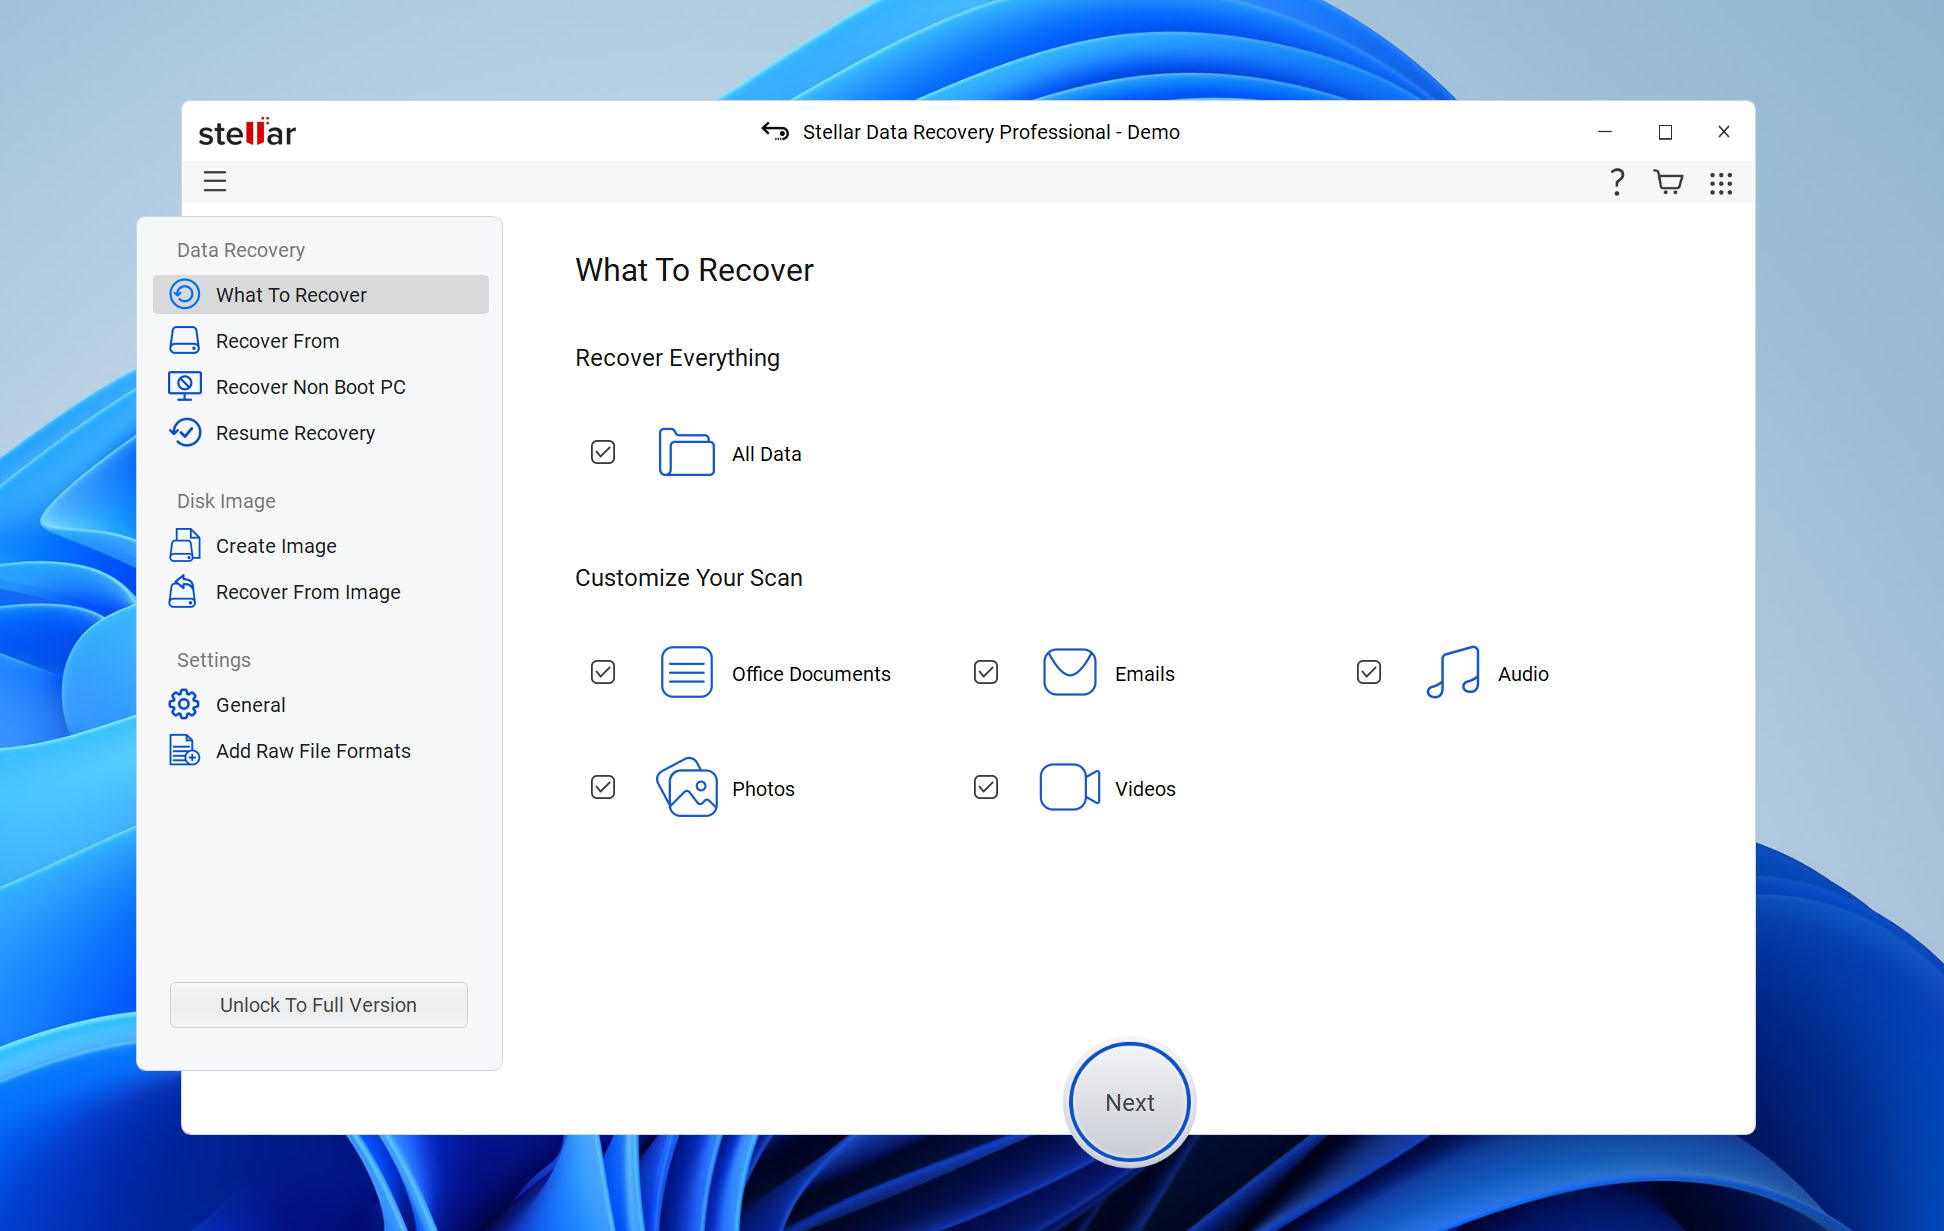
Task: Open the shopping cart icon
Action: click(1668, 182)
